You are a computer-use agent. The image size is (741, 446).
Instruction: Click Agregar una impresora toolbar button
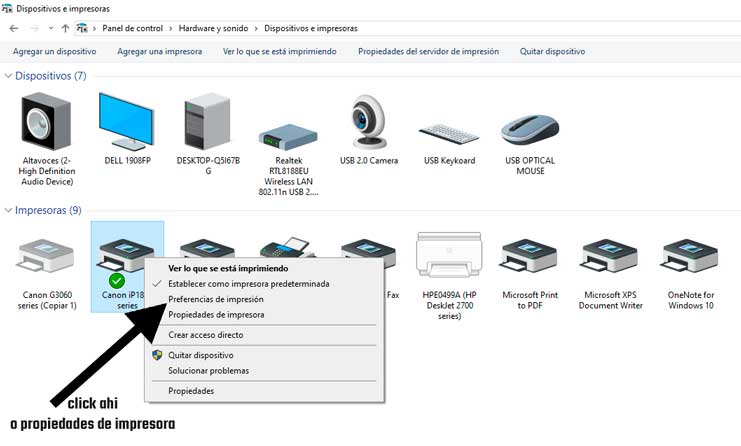(160, 51)
